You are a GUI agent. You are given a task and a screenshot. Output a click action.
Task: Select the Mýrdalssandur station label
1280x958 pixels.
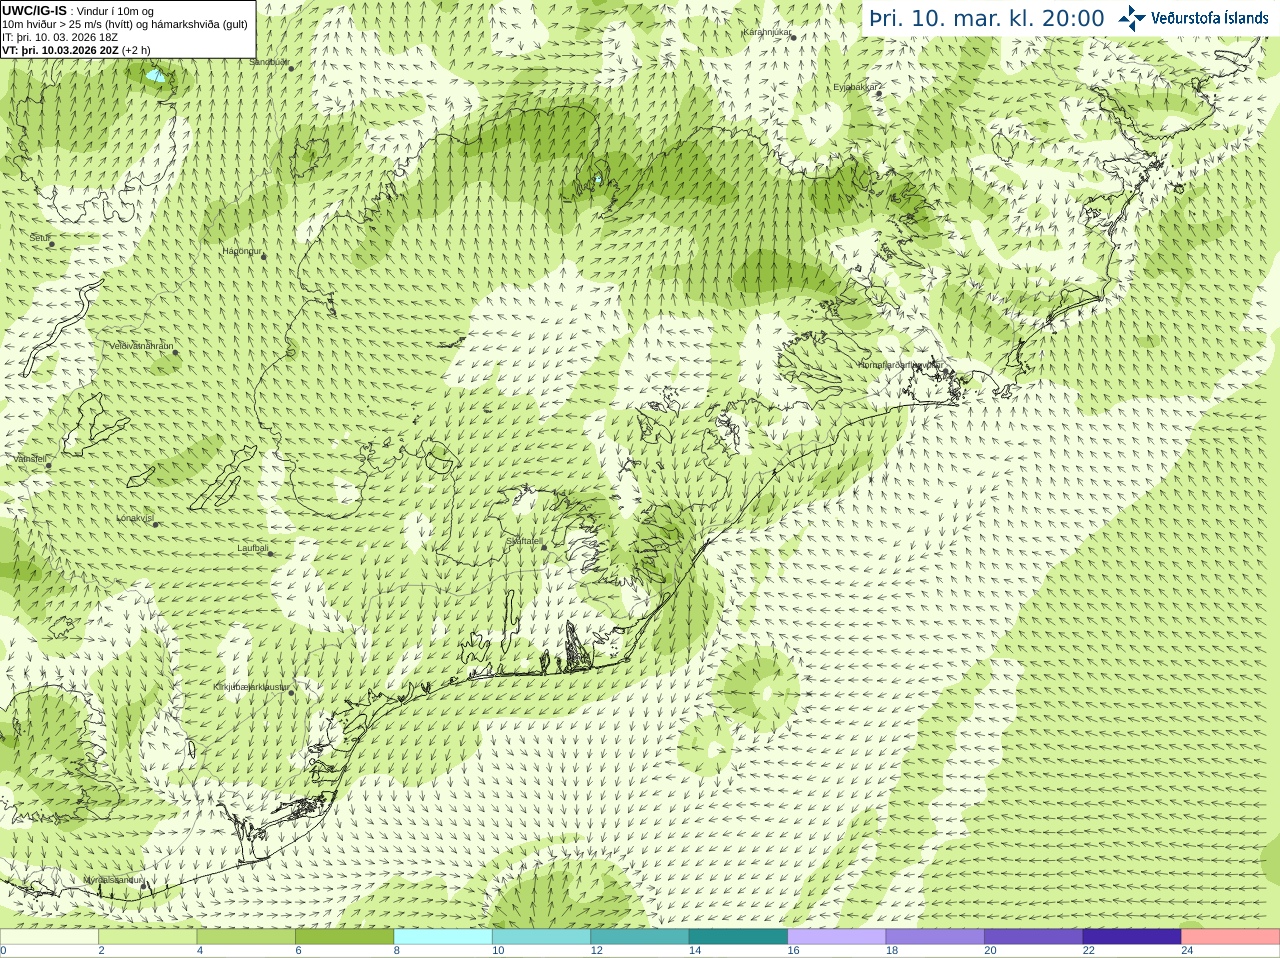coord(112,880)
